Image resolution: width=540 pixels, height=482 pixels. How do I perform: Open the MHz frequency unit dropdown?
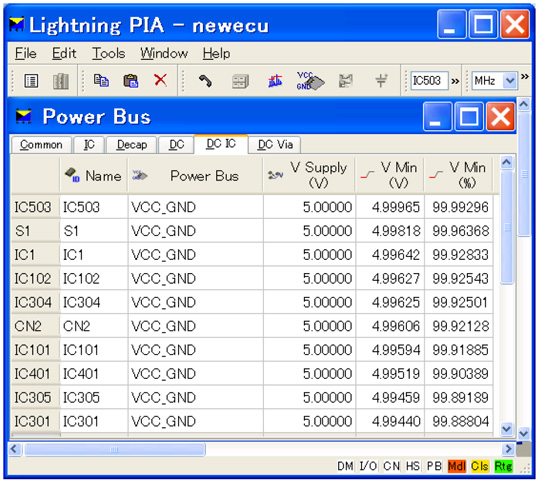point(510,81)
